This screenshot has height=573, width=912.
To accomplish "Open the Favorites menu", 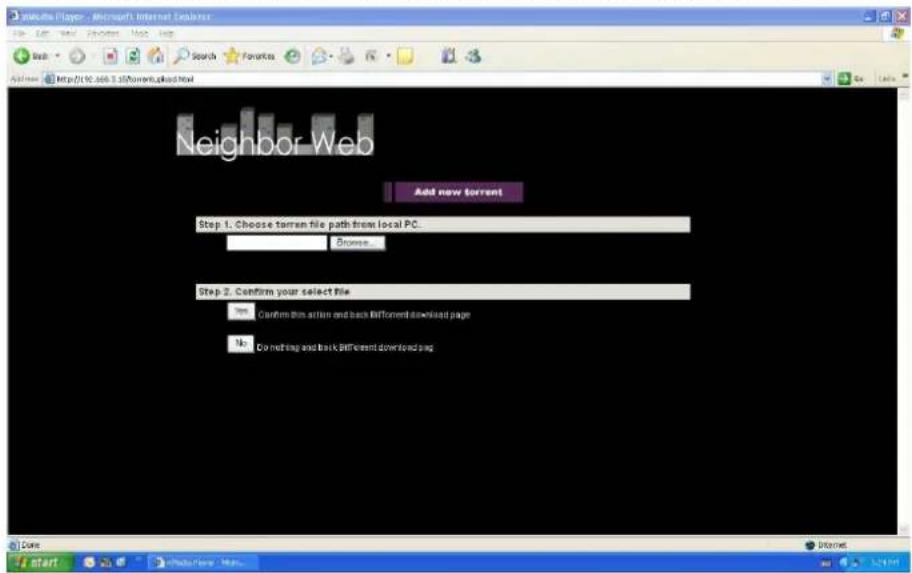I will [103, 34].
